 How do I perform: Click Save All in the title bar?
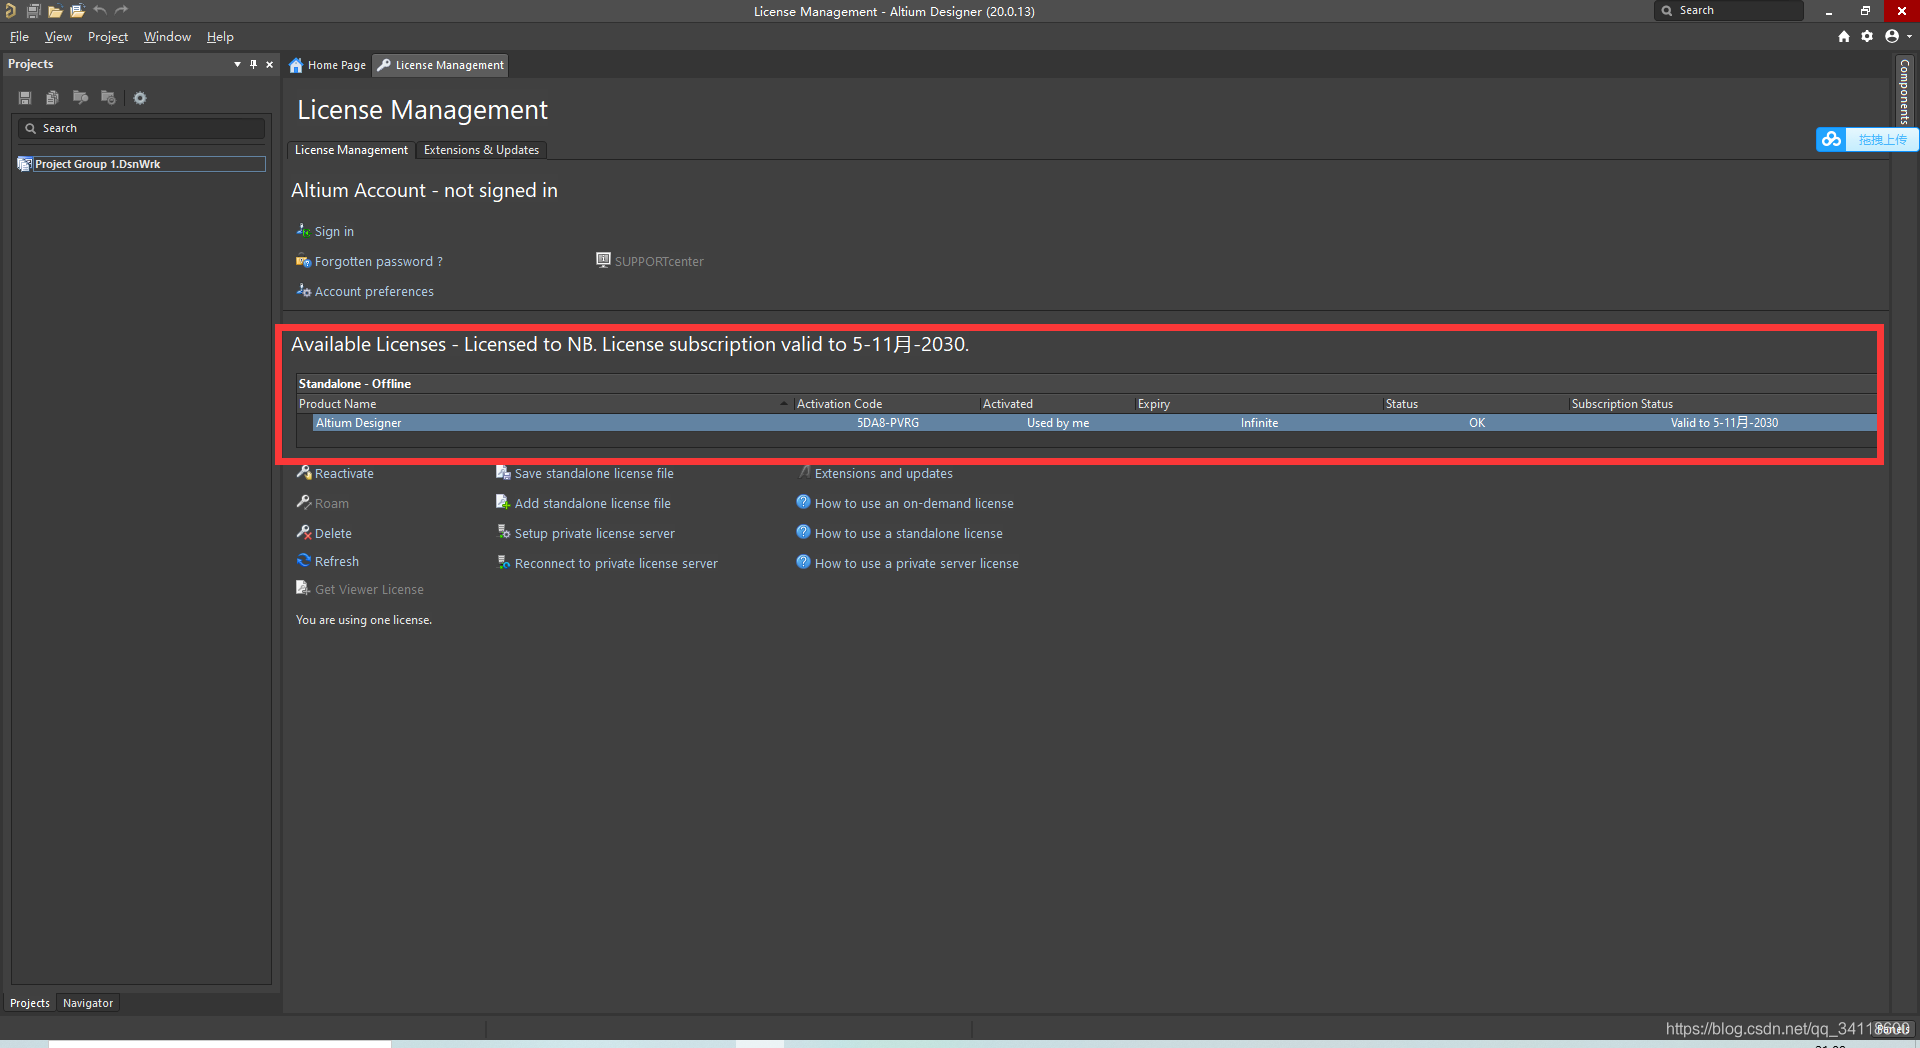(x=33, y=11)
